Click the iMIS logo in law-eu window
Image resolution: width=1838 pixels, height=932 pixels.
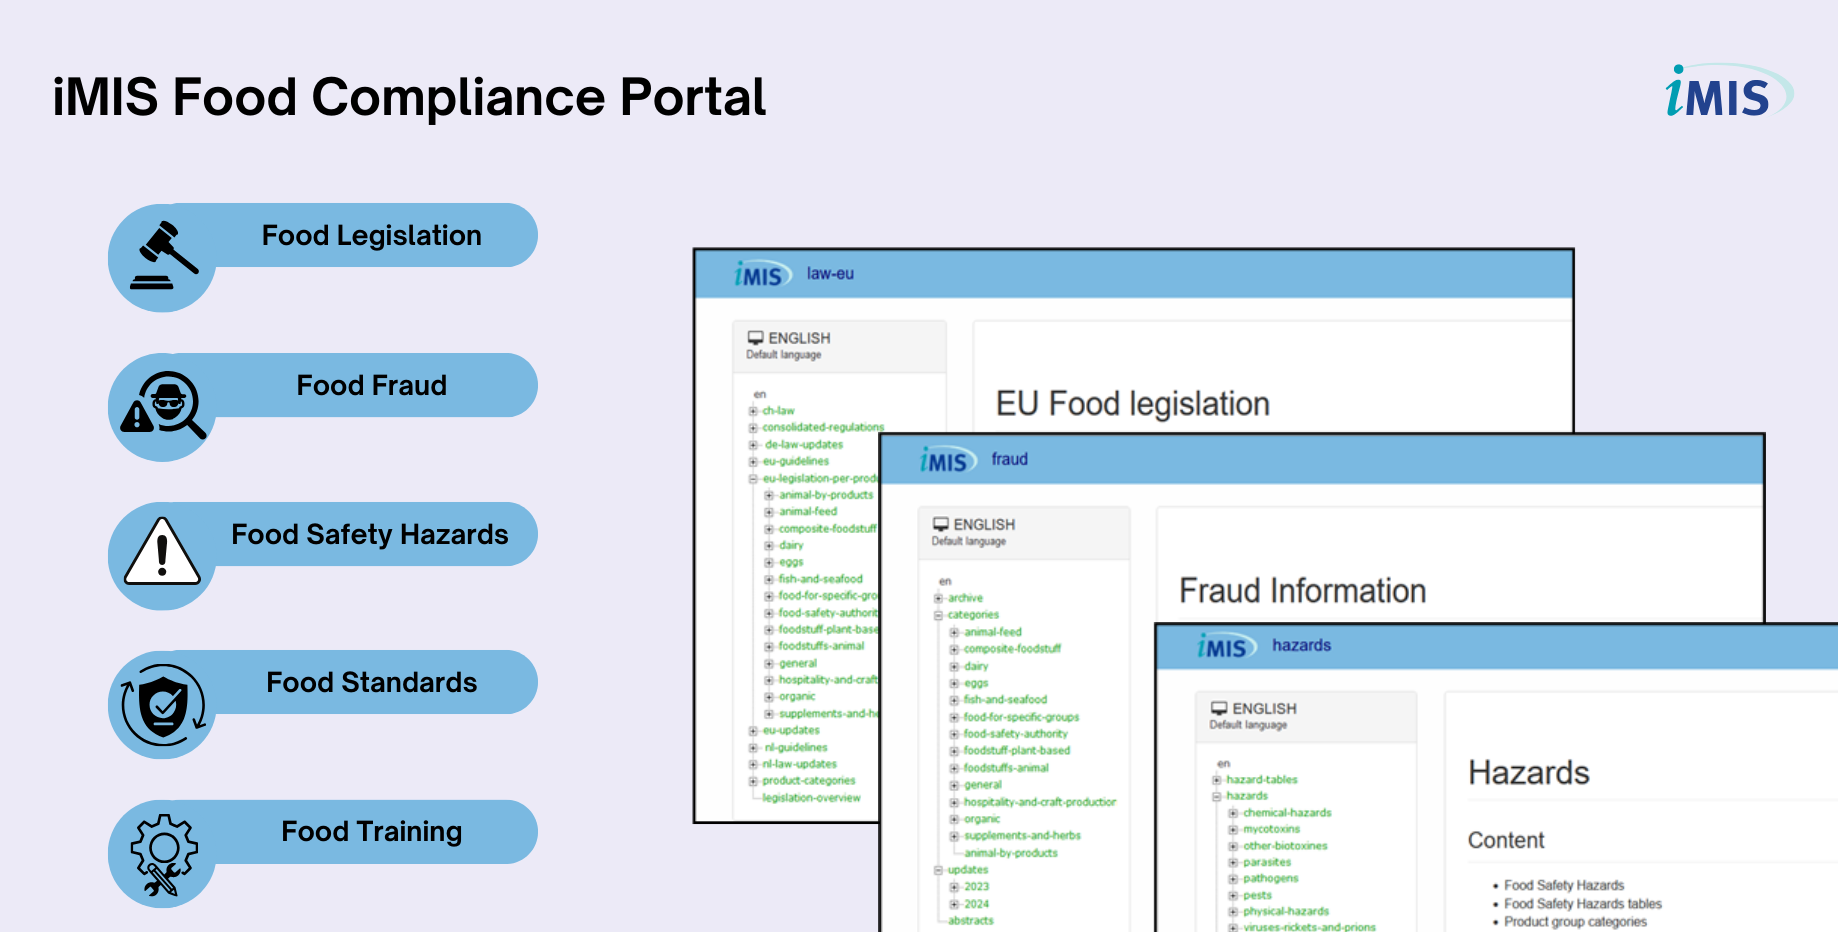coord(762,274)
